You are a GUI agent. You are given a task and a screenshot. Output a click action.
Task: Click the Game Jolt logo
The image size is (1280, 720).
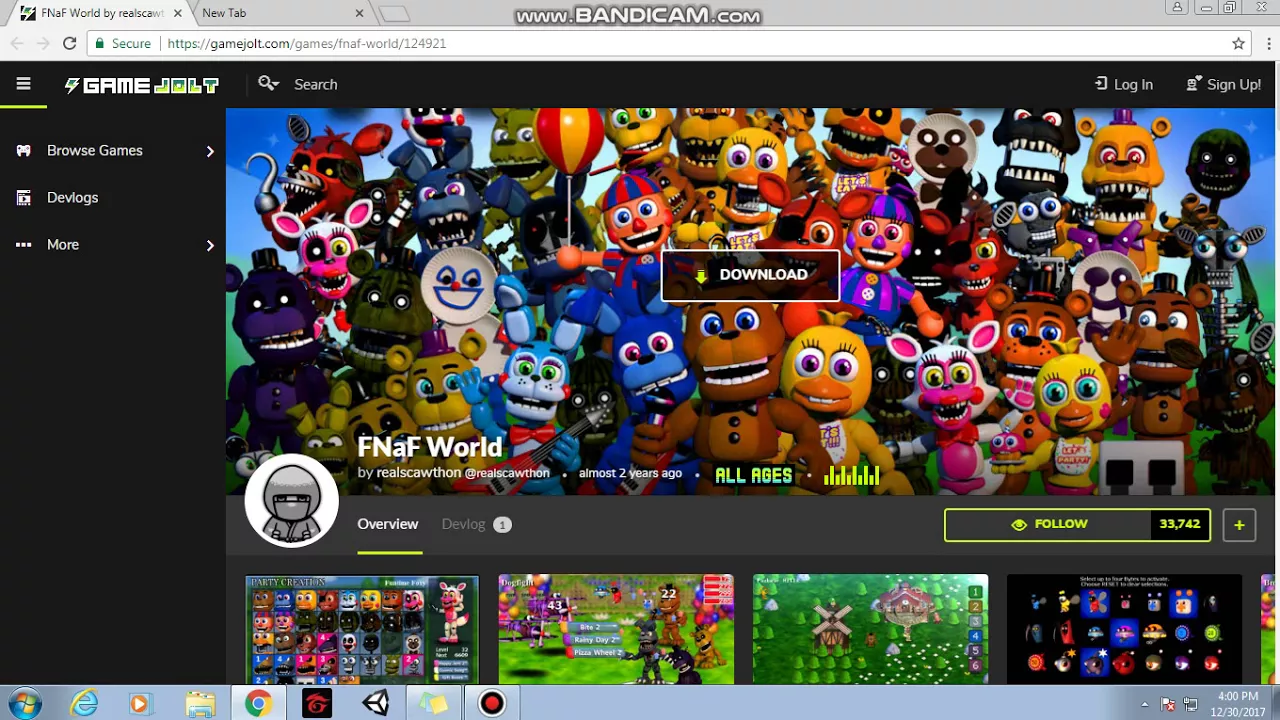click(x=141, y=85)
